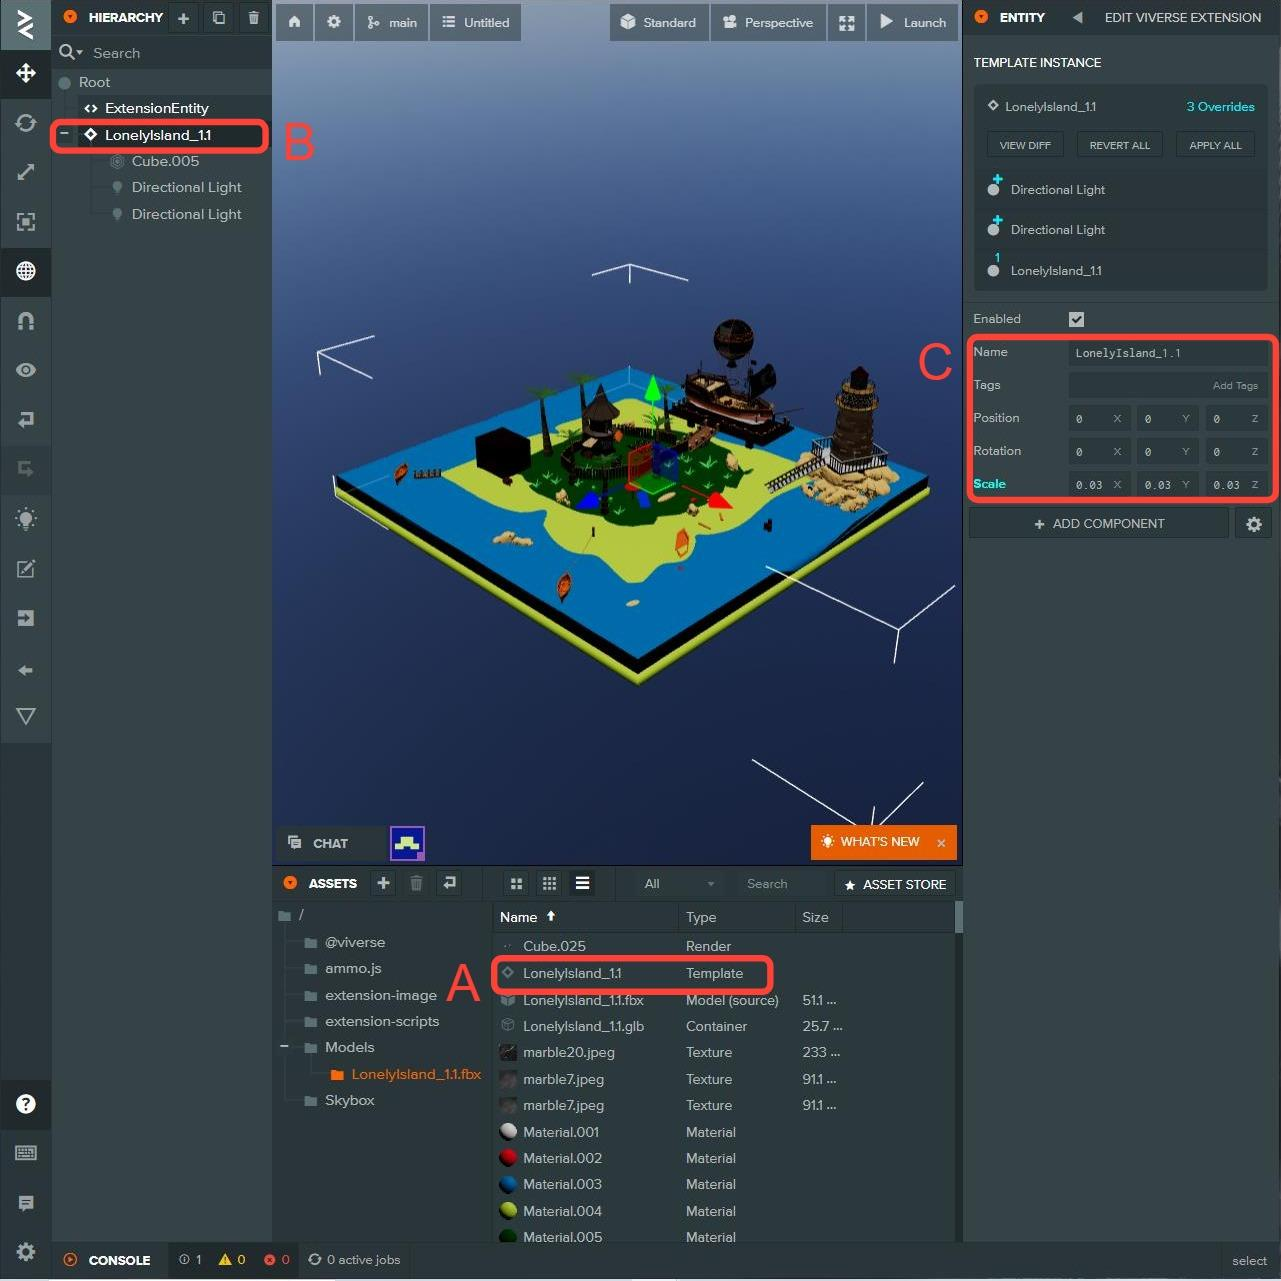Open the All asset filter dropdown
The height and width of the screenshot is (1281, 1281).
(679, 884)
